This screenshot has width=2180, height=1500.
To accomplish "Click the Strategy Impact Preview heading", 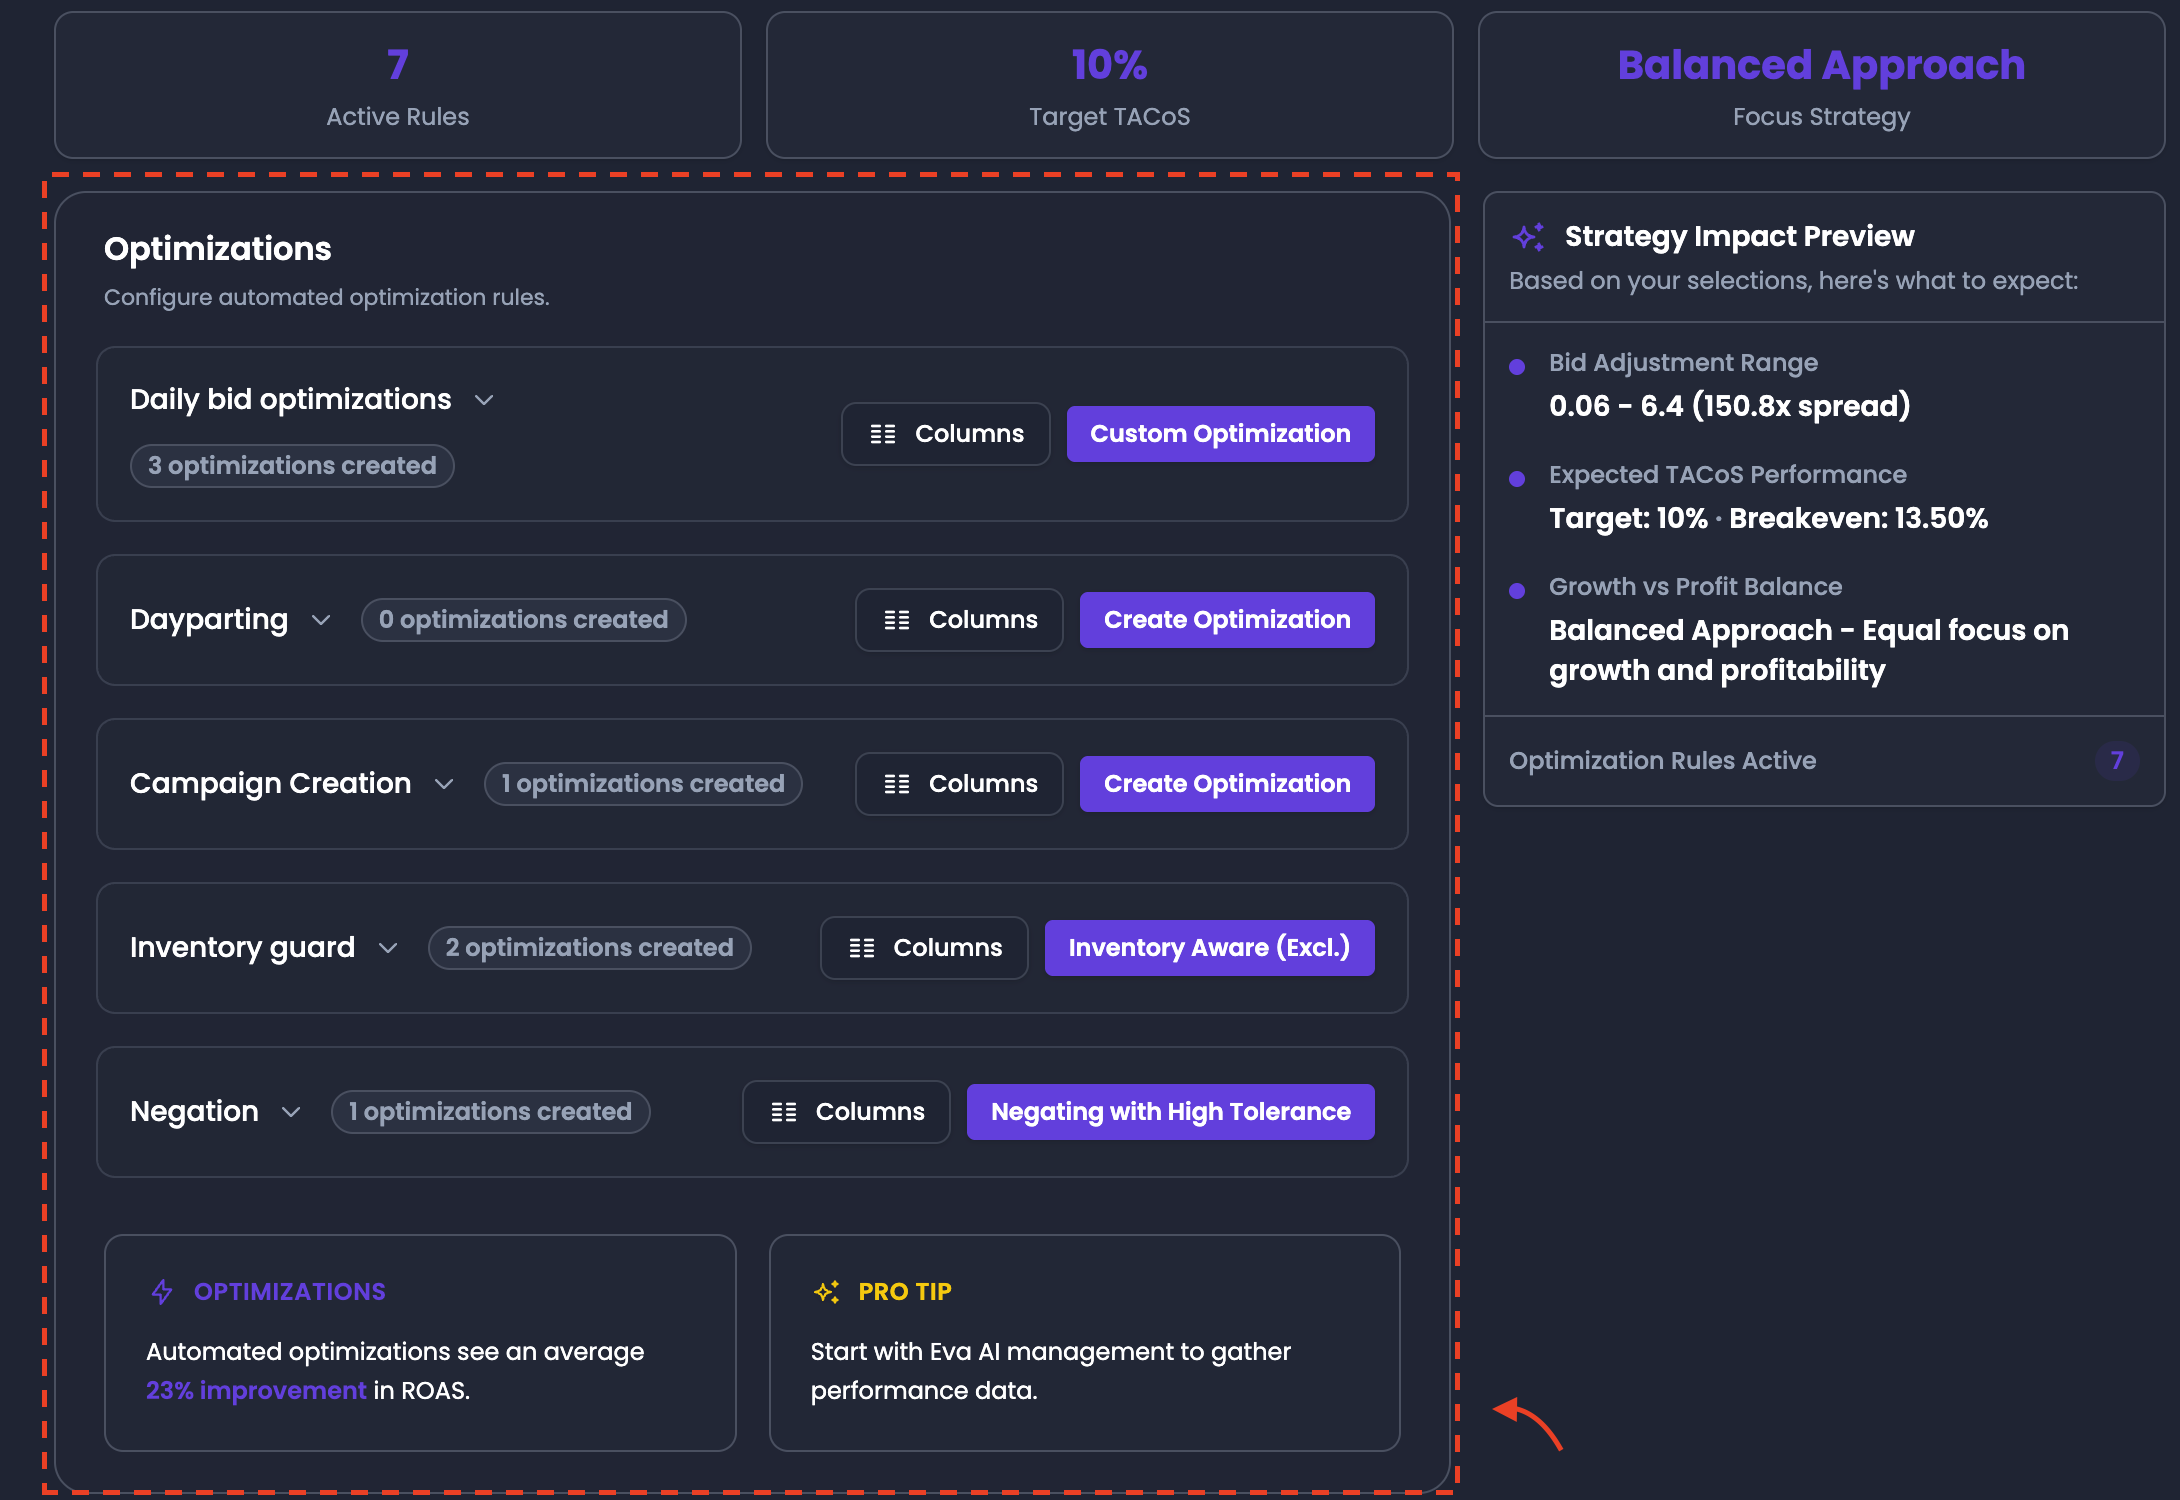I will tap(1739, 237).
